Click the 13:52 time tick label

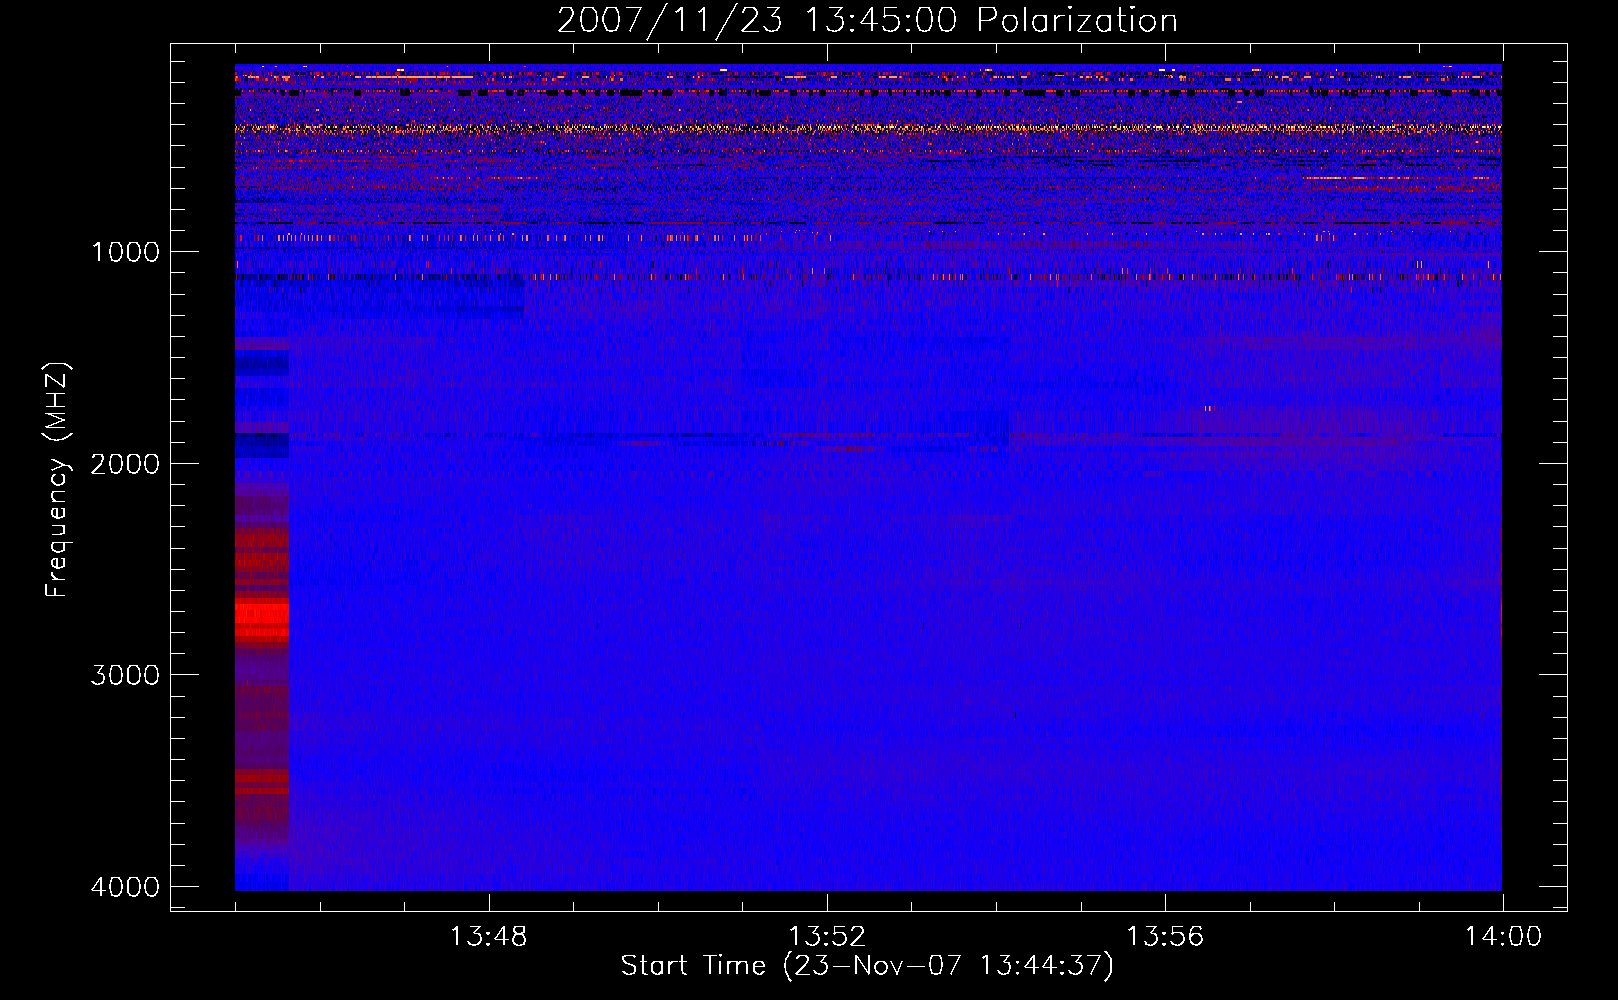(x=826, y=937)
